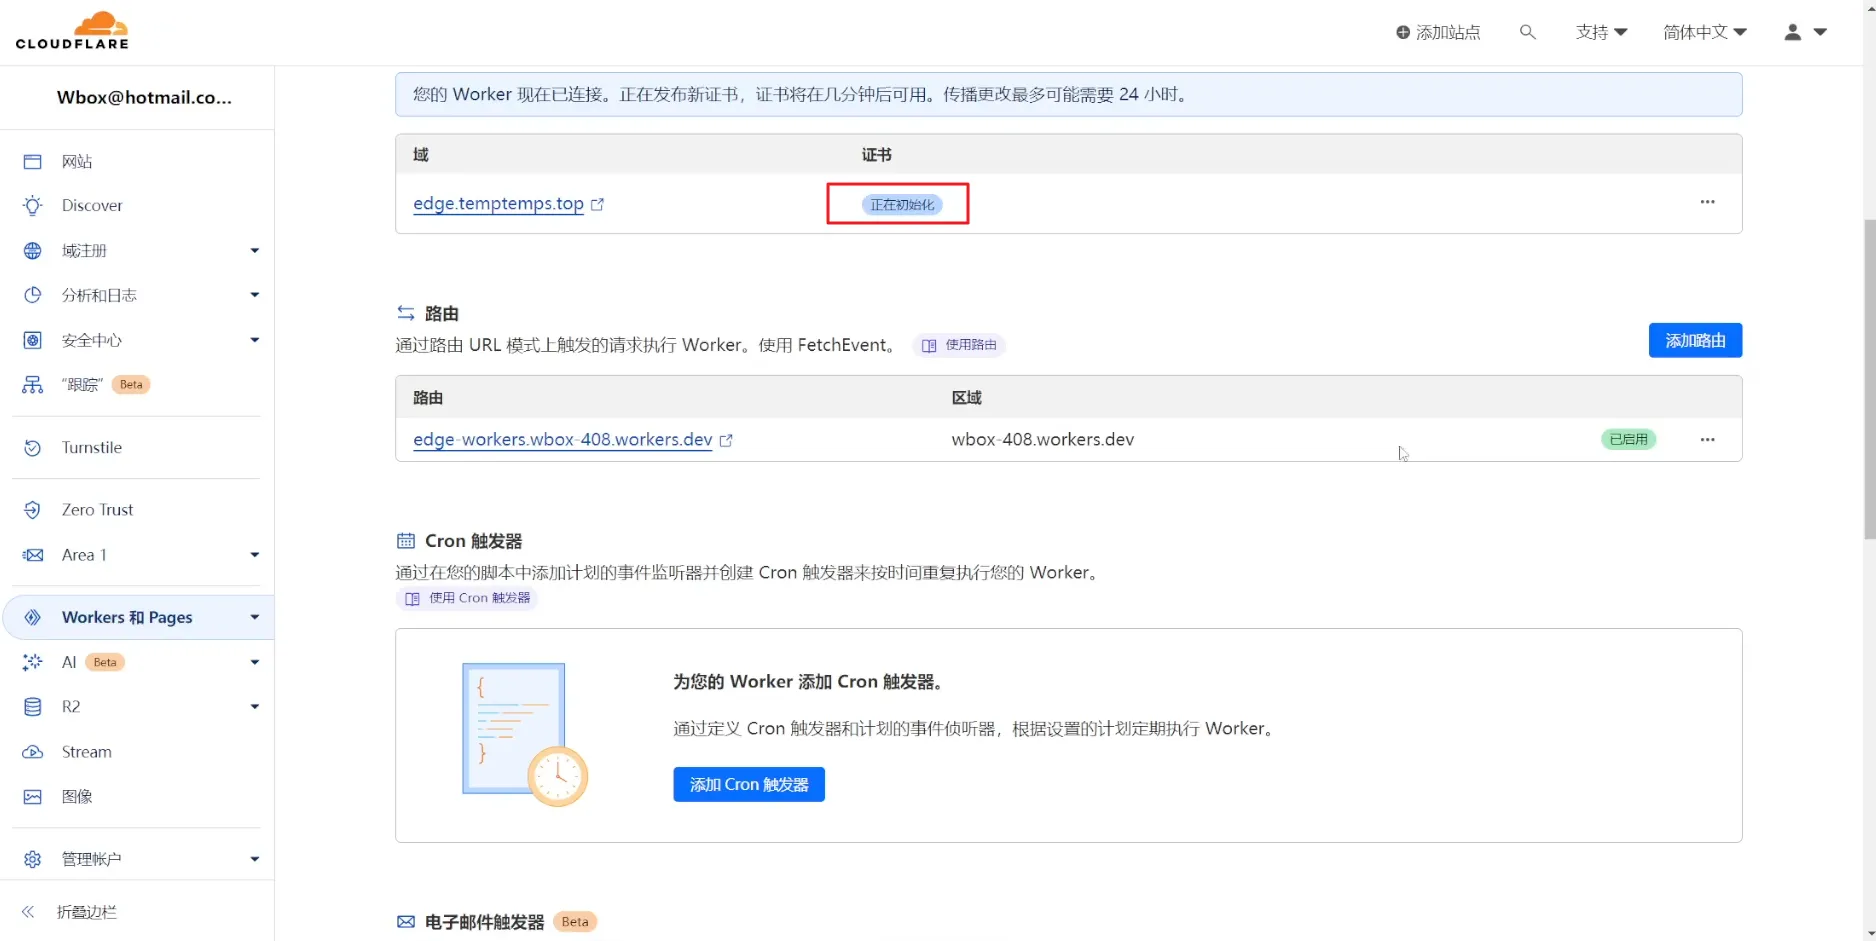1876x941 pixels.
Task: Click the plus icon for 添加站点
Action: (x=1403, y=33)
